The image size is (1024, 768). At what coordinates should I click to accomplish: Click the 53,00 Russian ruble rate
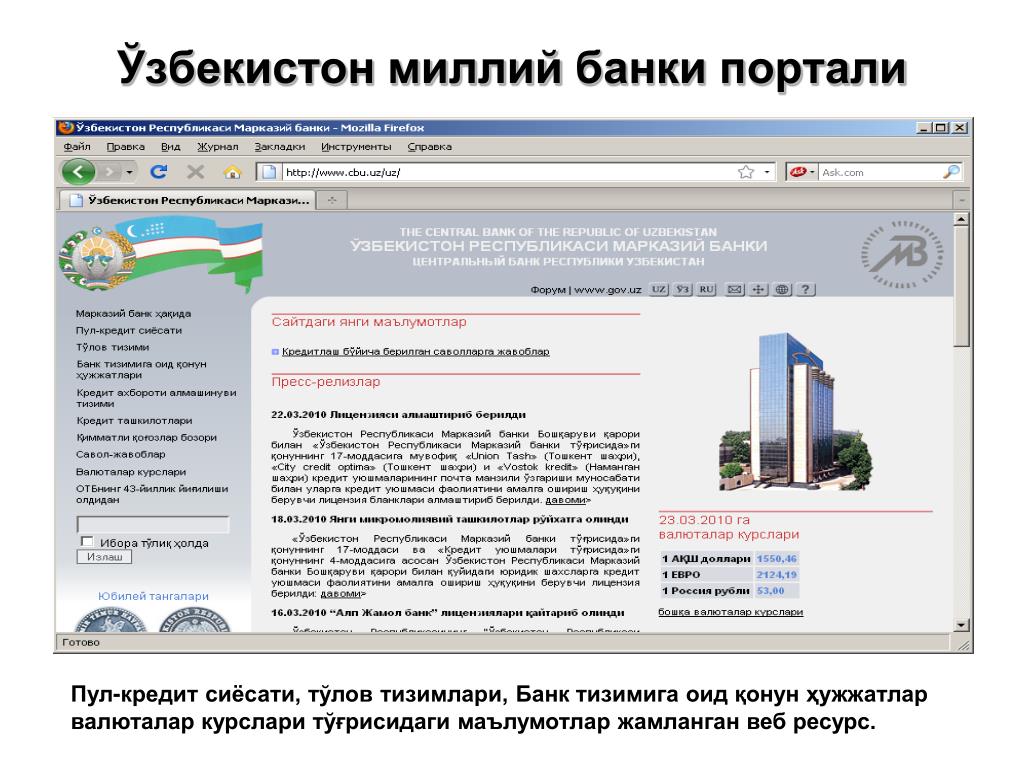tap(770, 591)
